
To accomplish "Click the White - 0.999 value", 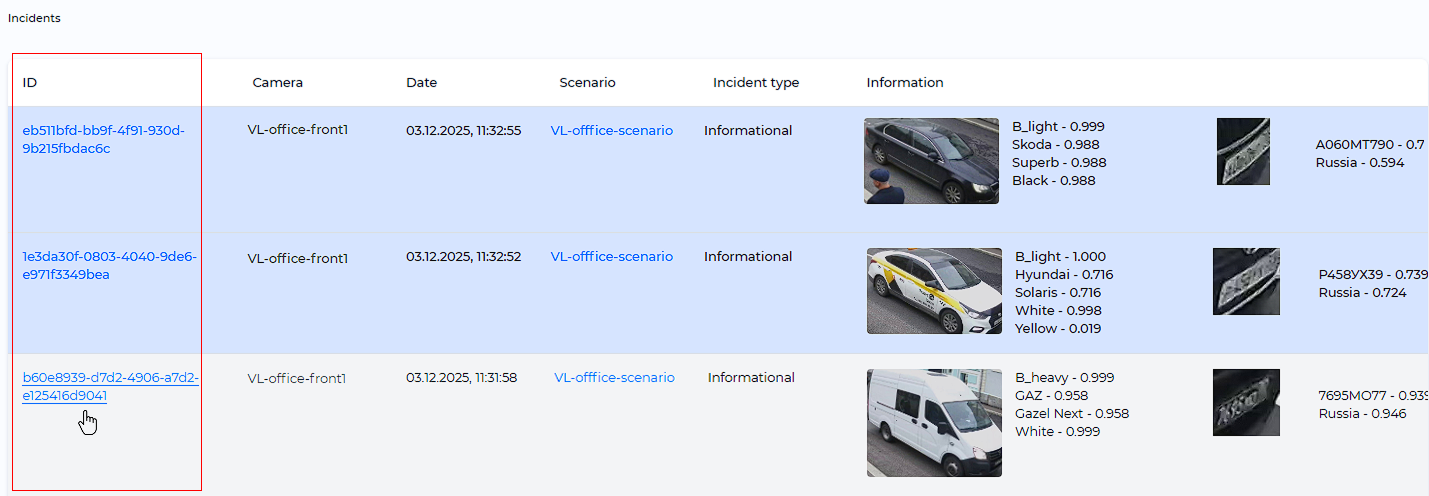I will pyautogui.click(x=1058, y=431).
